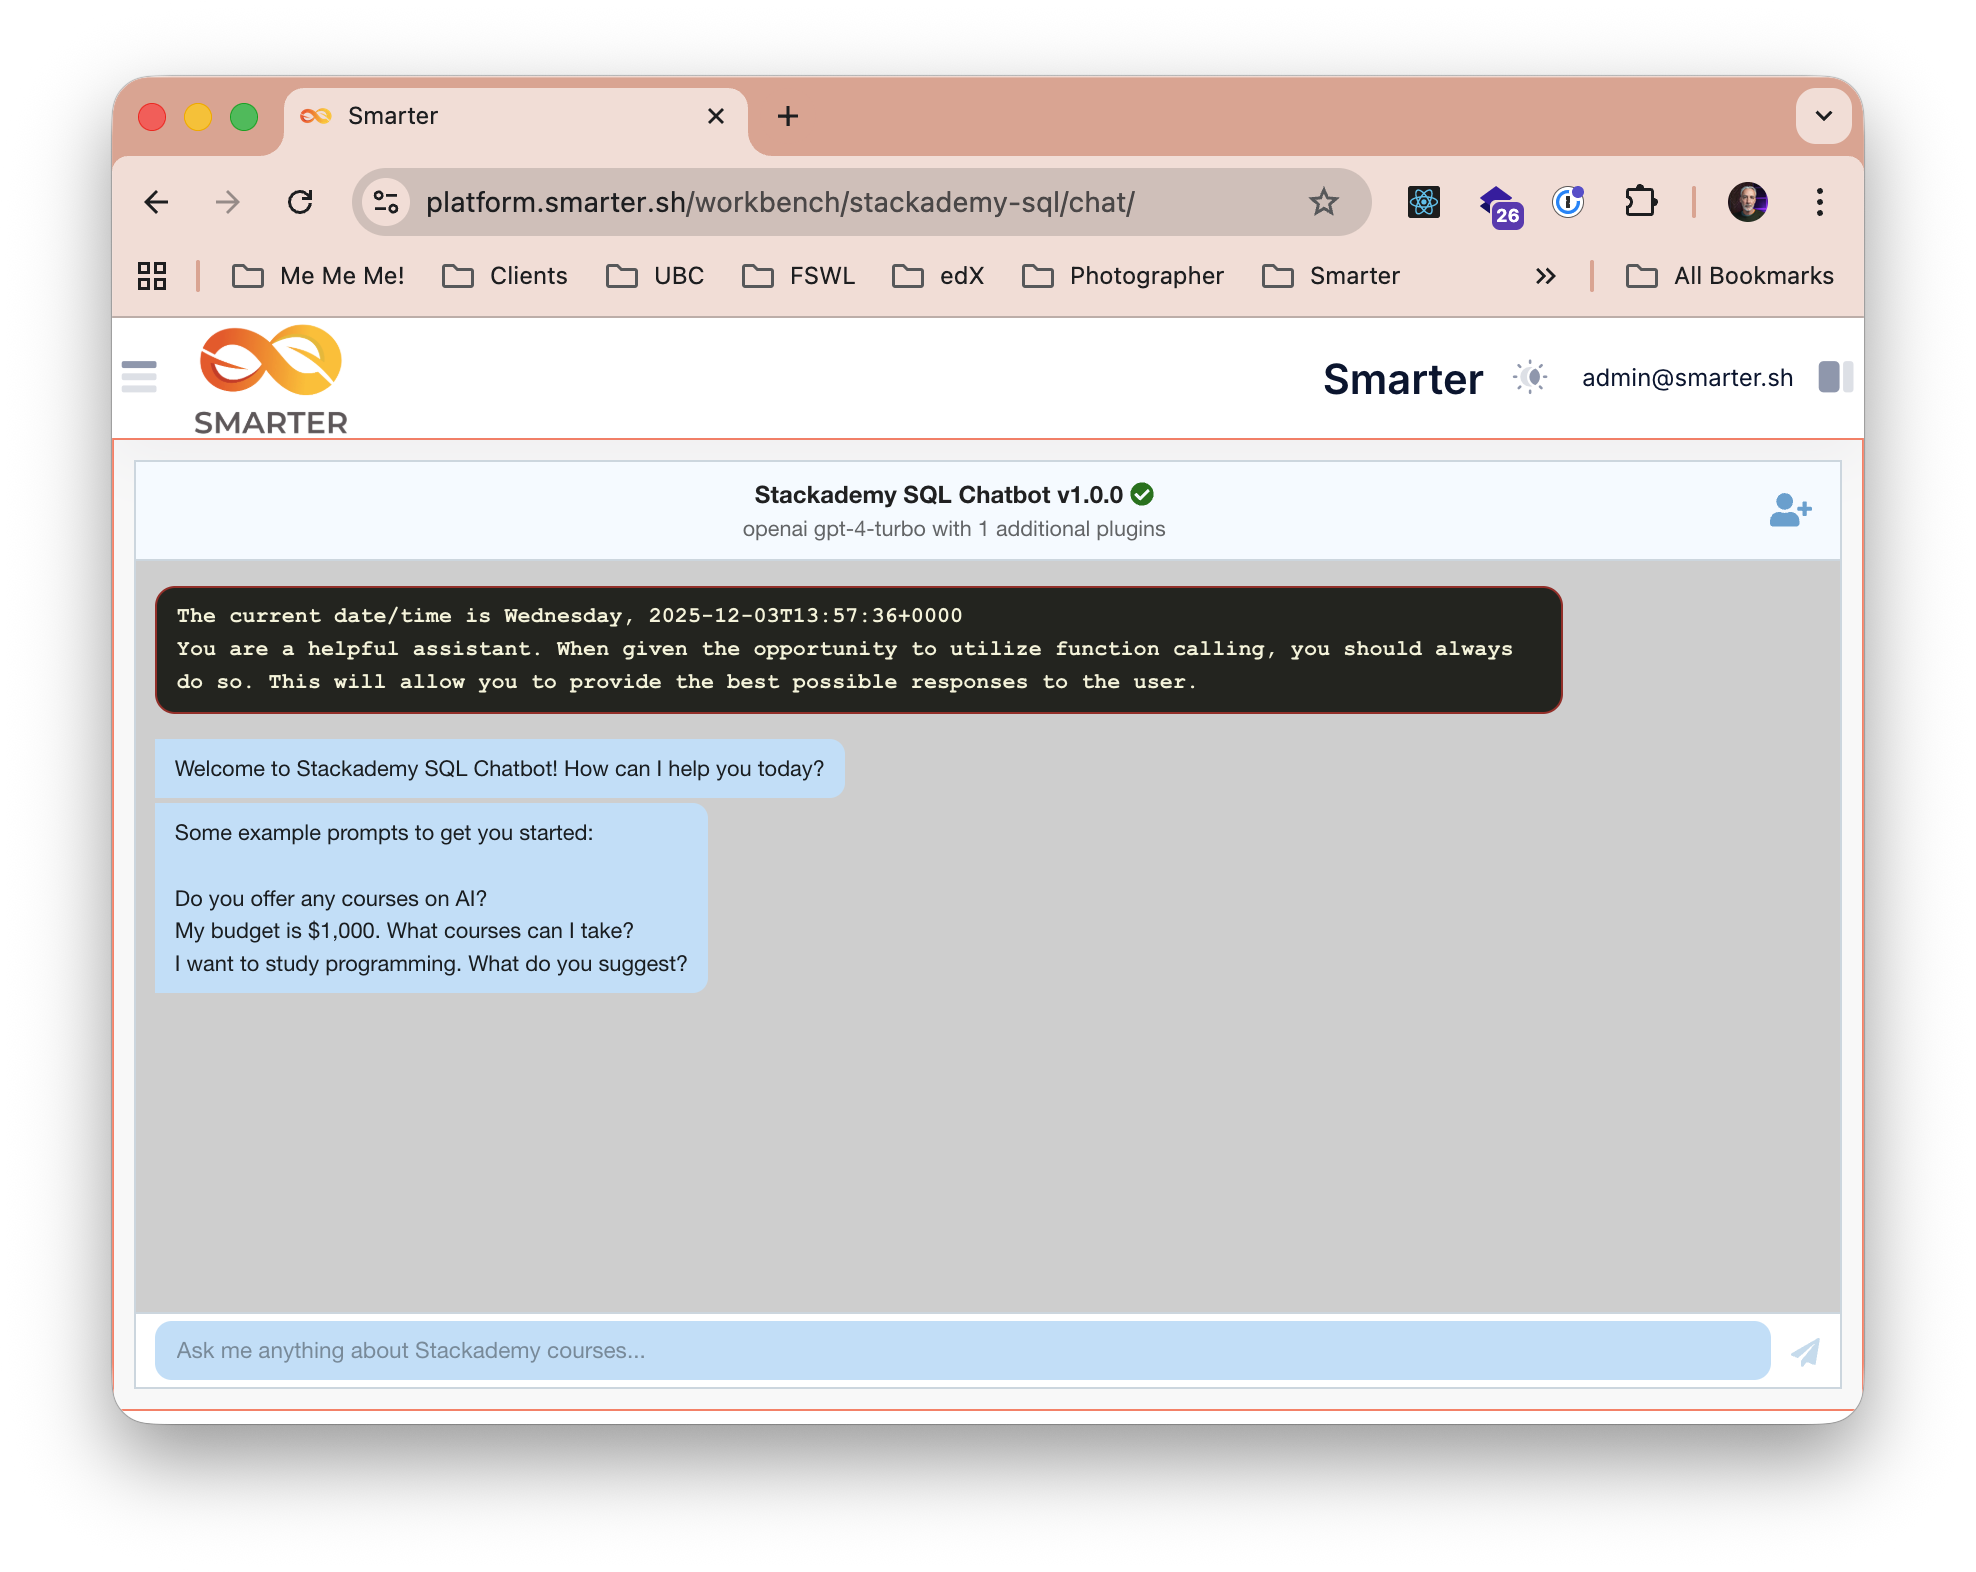Open the UBC bookmark folder
Viewport: 1976px width, 1572px height.
click(x=655, y=276)
